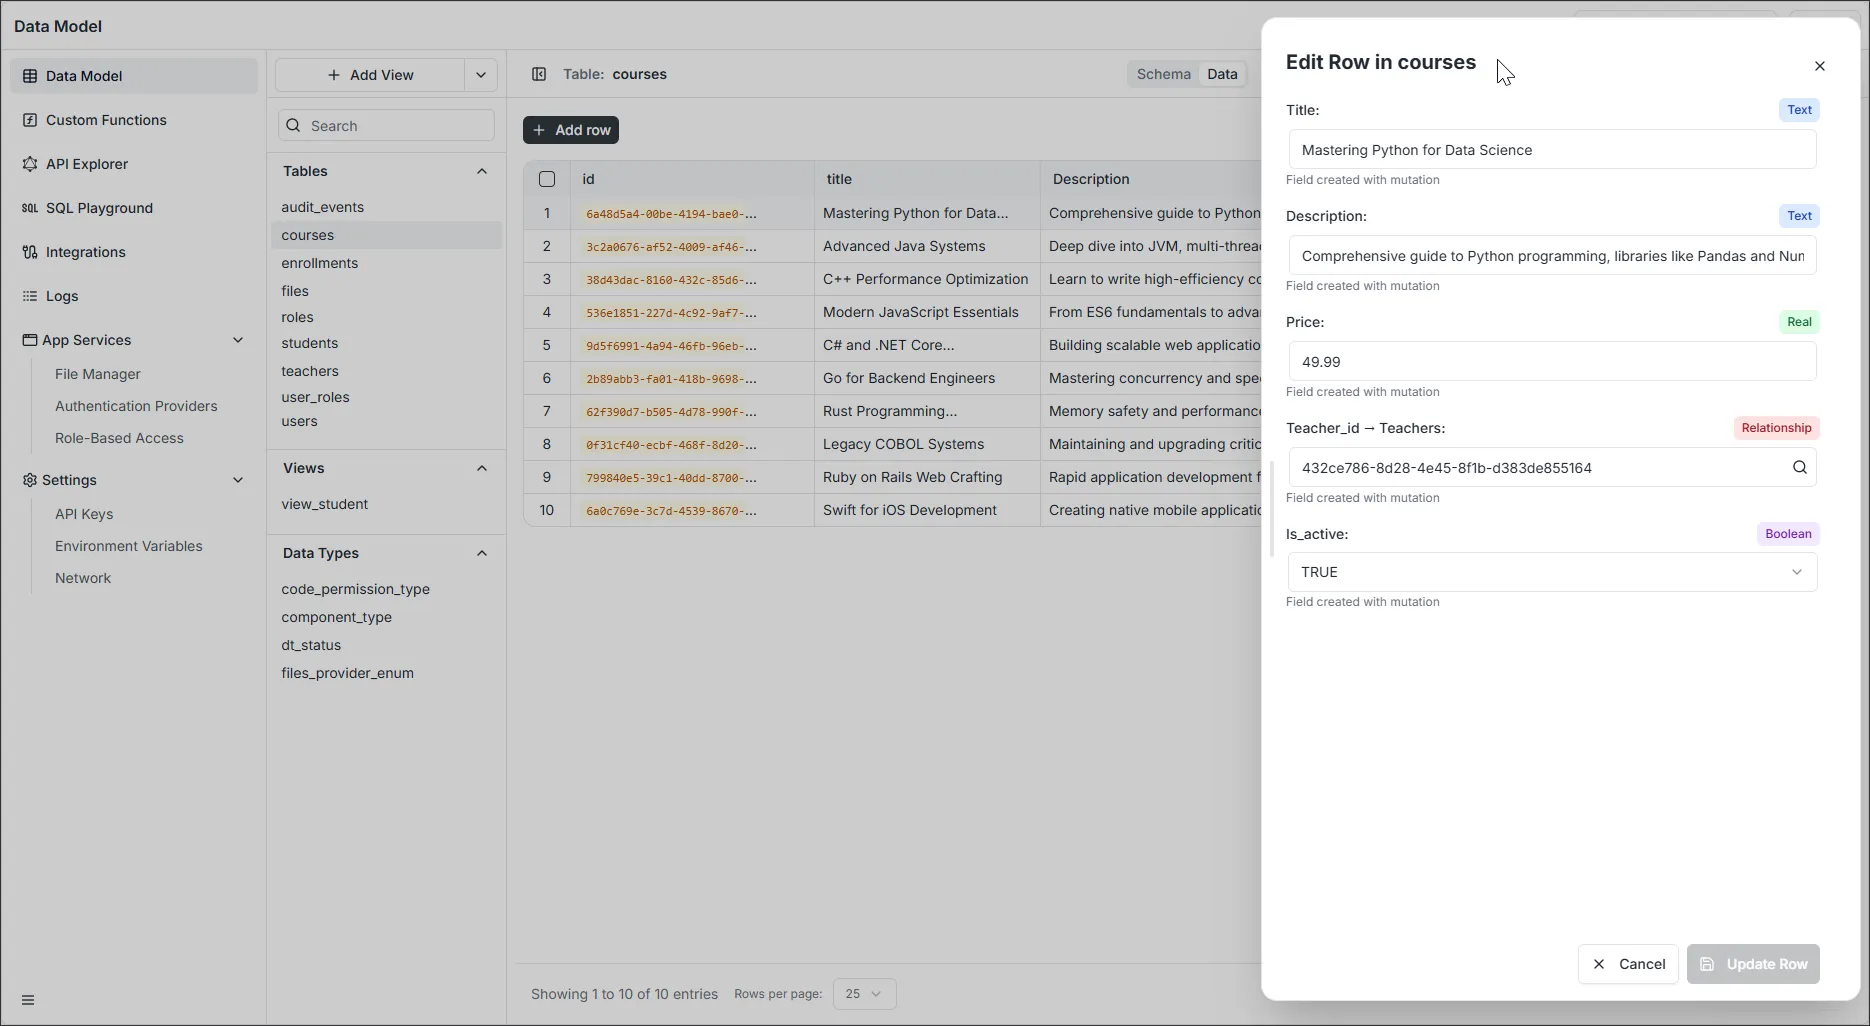1870x1026 pixels.
Task: Select the enrollments table
Action: click(319, 263)
